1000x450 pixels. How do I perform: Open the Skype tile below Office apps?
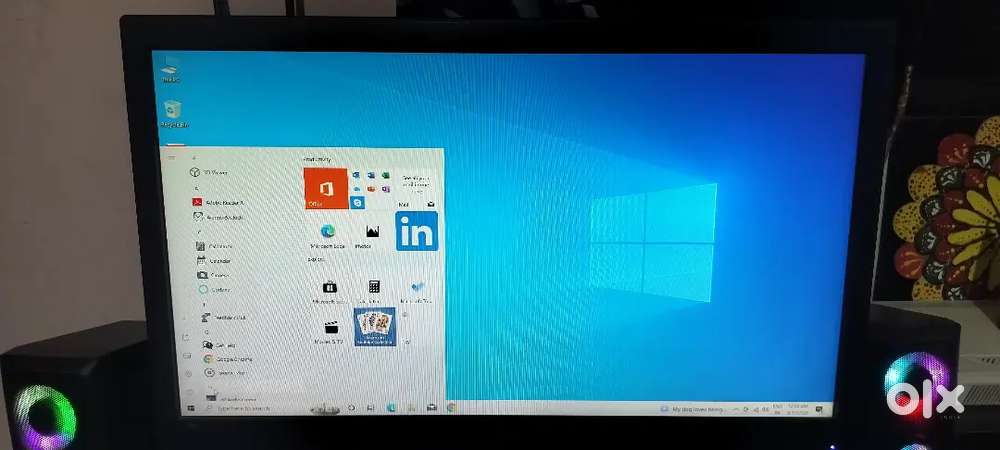click(357, 202)
